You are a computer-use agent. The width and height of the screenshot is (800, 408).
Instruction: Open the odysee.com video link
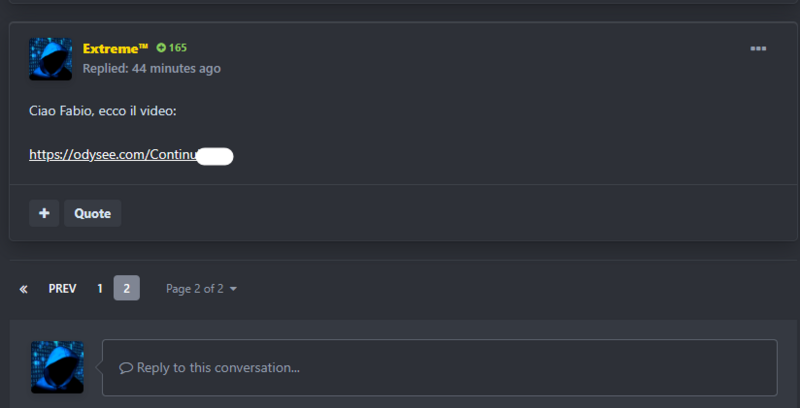(112, 155)
